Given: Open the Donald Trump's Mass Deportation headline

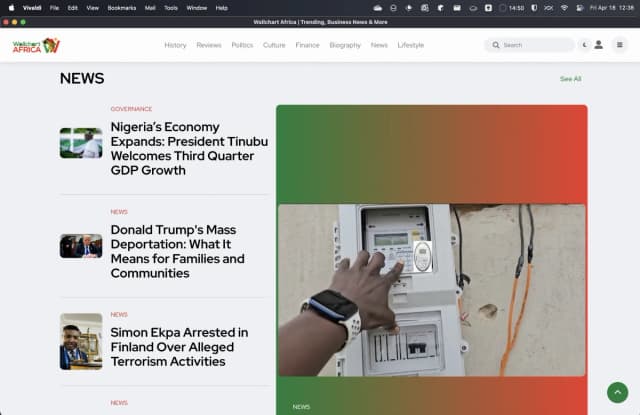Looking at the screenshot, I should (177, 251).
